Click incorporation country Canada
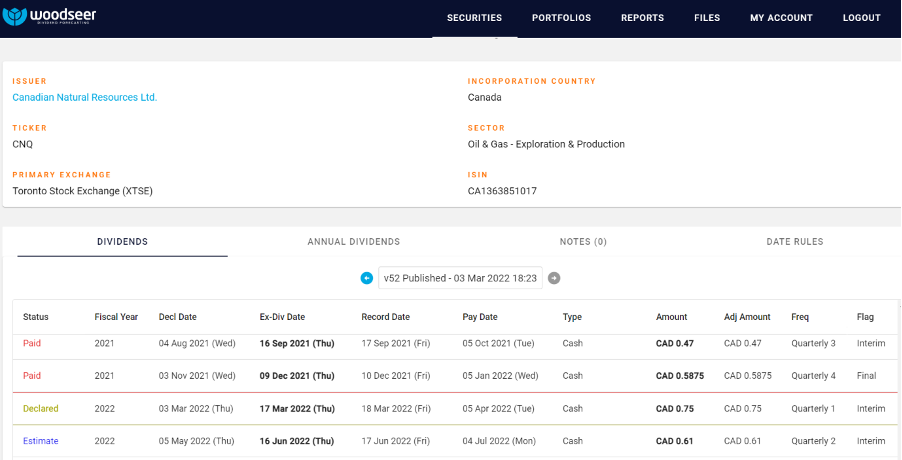Viewport: 902px width, 460px height. pyautogui.click(x=484, y=97)
